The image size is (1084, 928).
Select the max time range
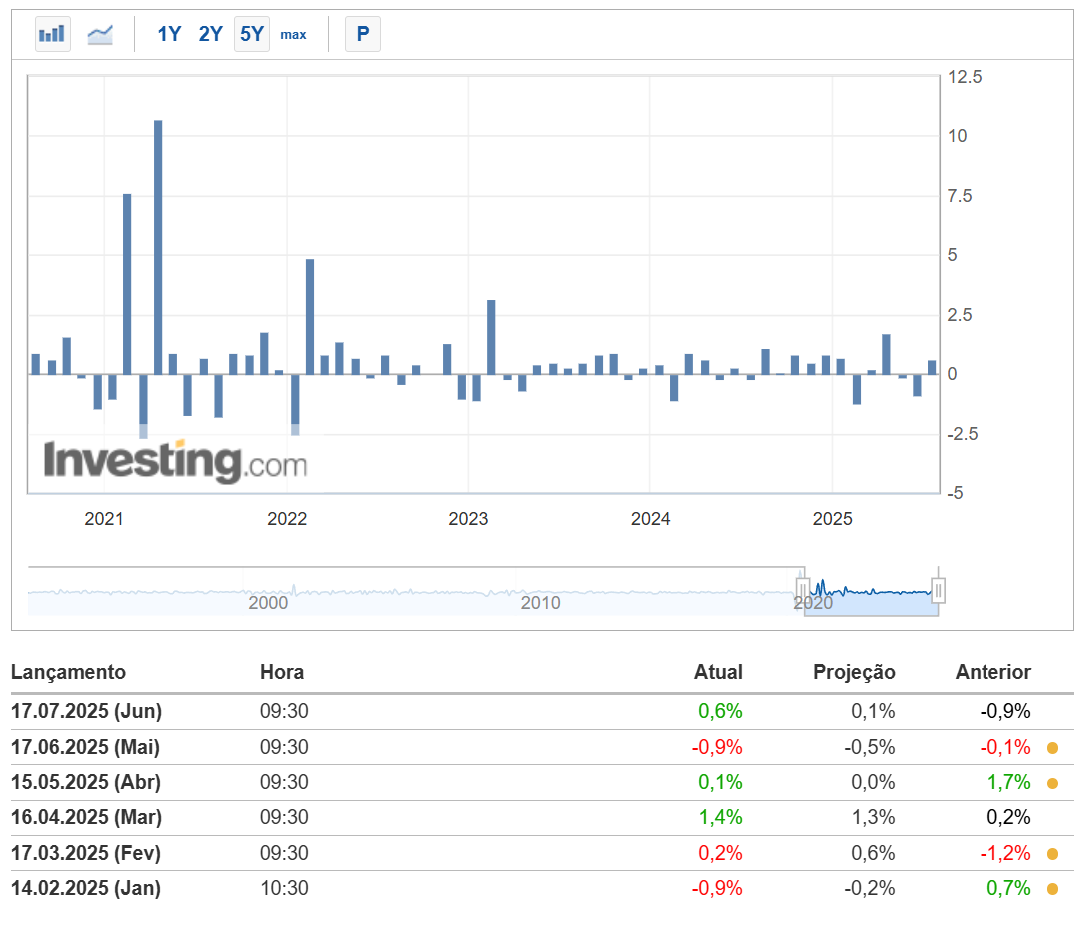[293, 35]
